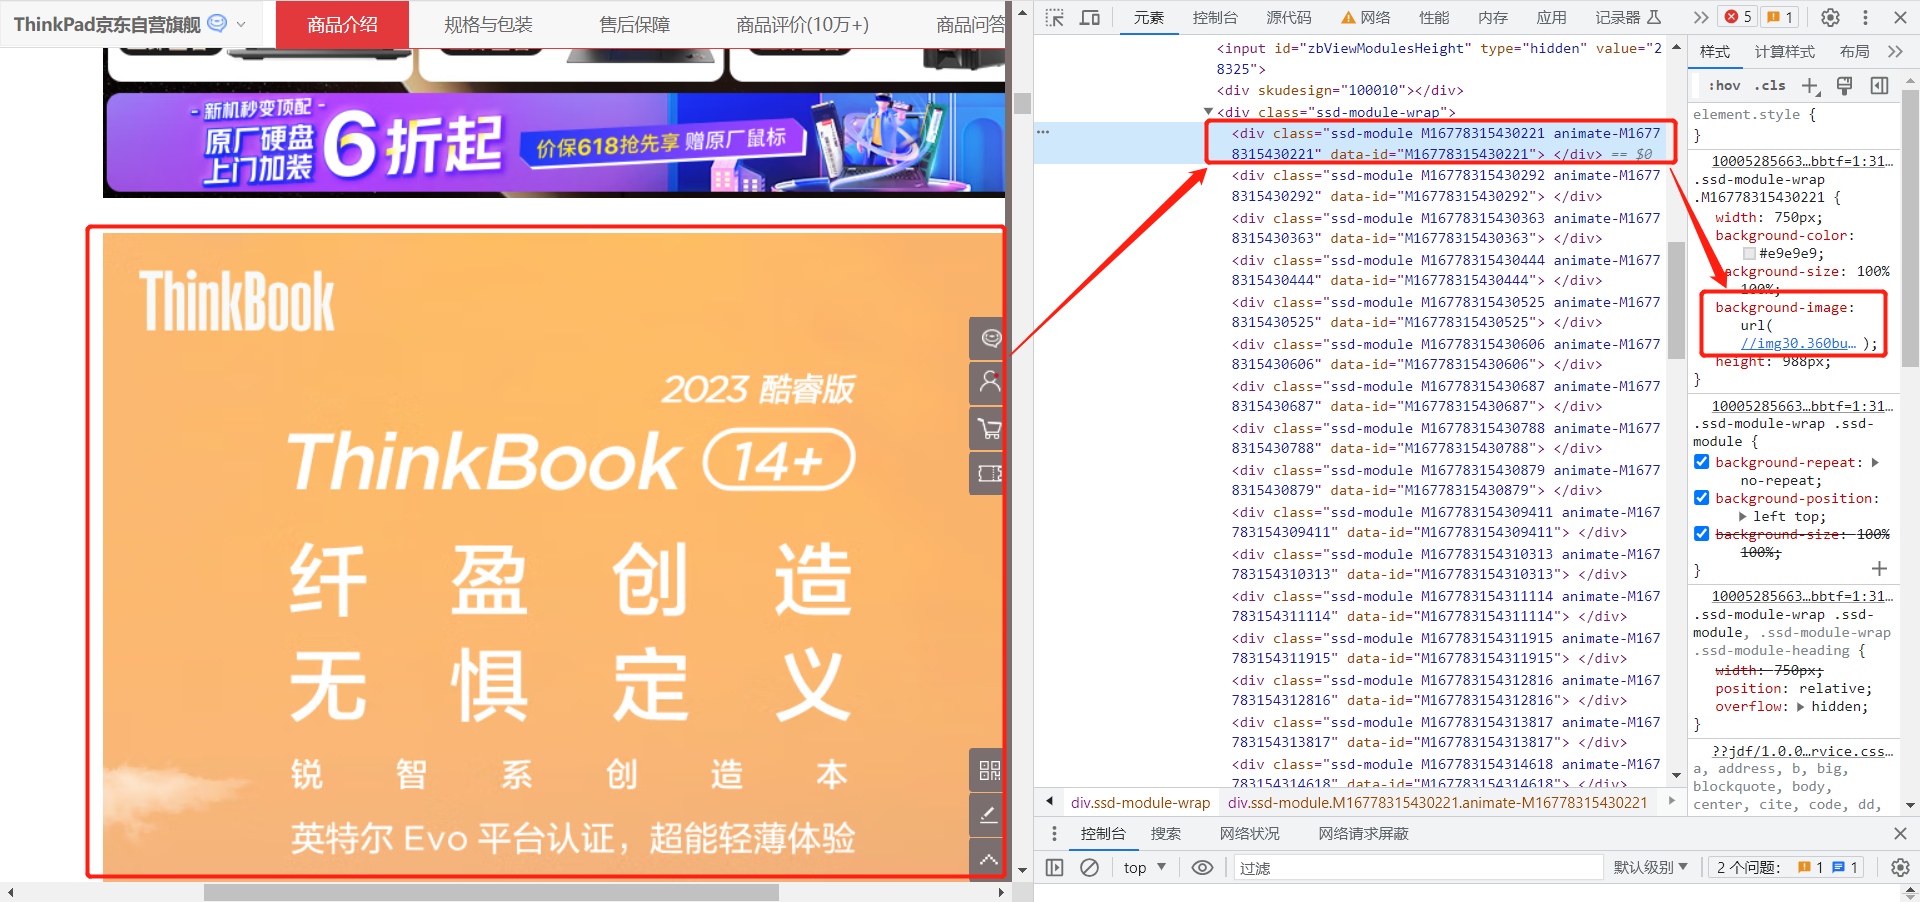The height and width of the screenshot is (902, 1920).
Task: Open 计算样式 Computed tab
Action: click(x=1785, y=51)
